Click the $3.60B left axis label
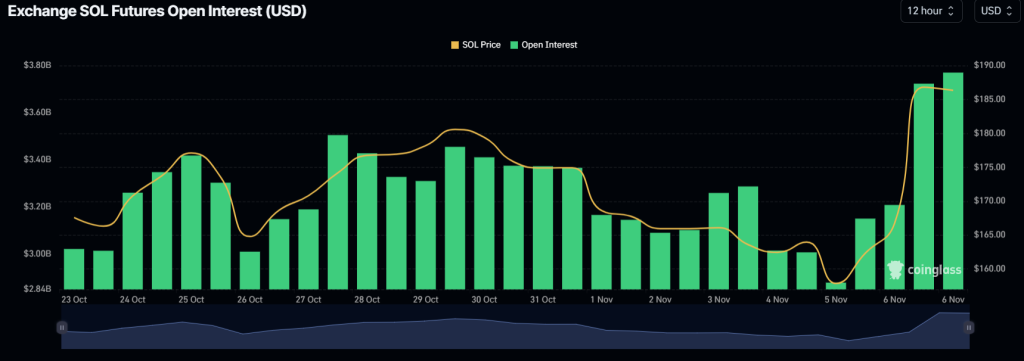Screen dimensions: 1024x361 pyautogui.click(x=37, y=112)
